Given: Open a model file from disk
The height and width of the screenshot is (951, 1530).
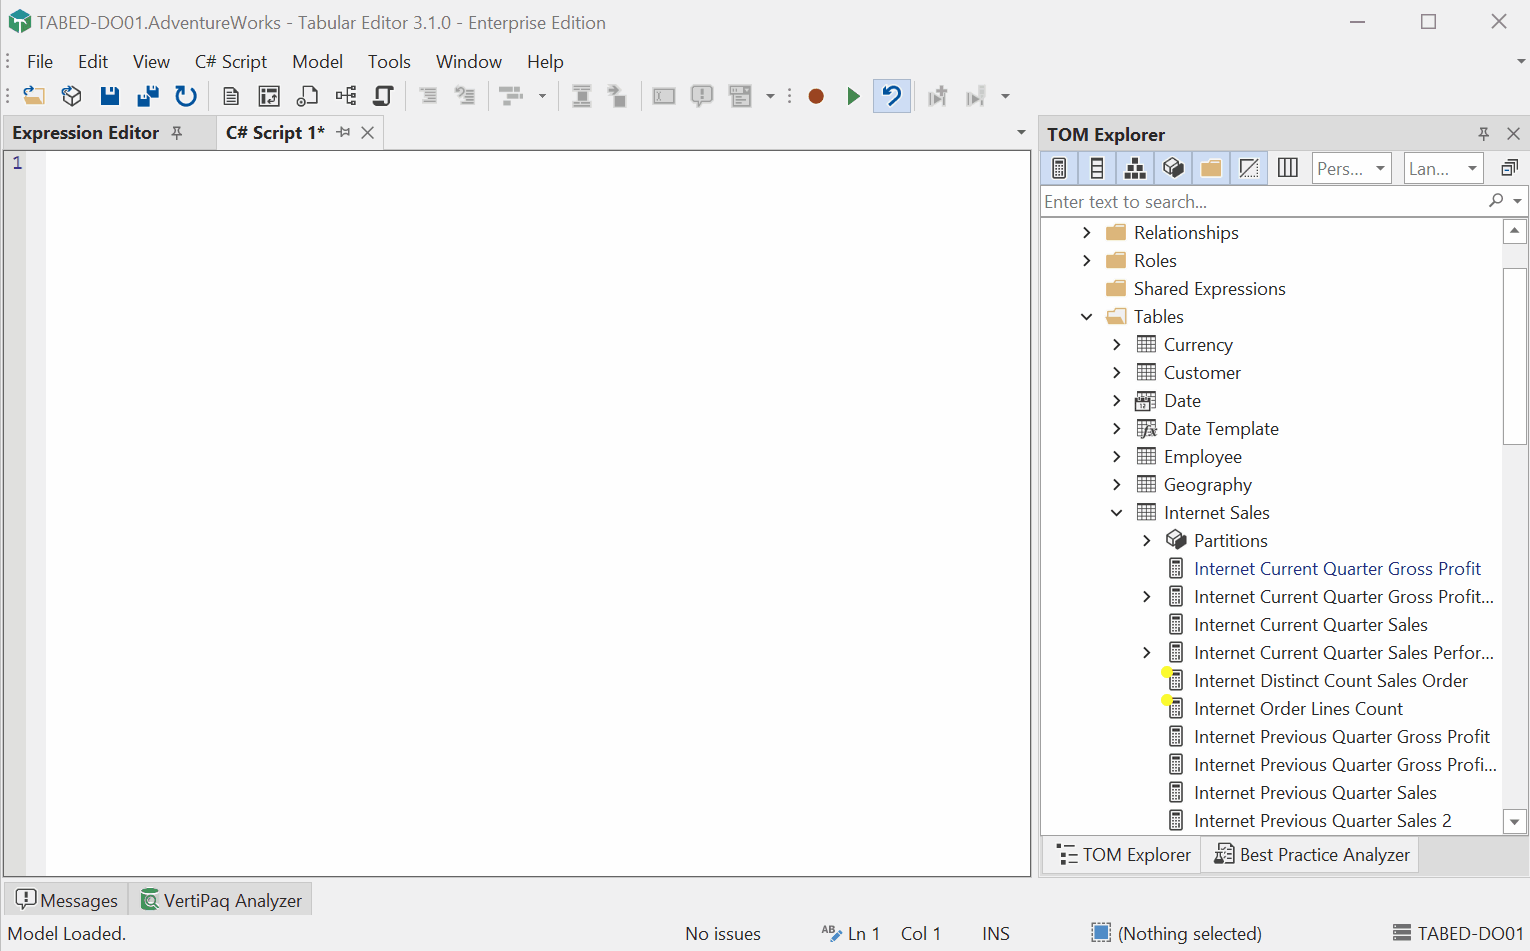Looking at the screenshot, I should pos(34,95).
